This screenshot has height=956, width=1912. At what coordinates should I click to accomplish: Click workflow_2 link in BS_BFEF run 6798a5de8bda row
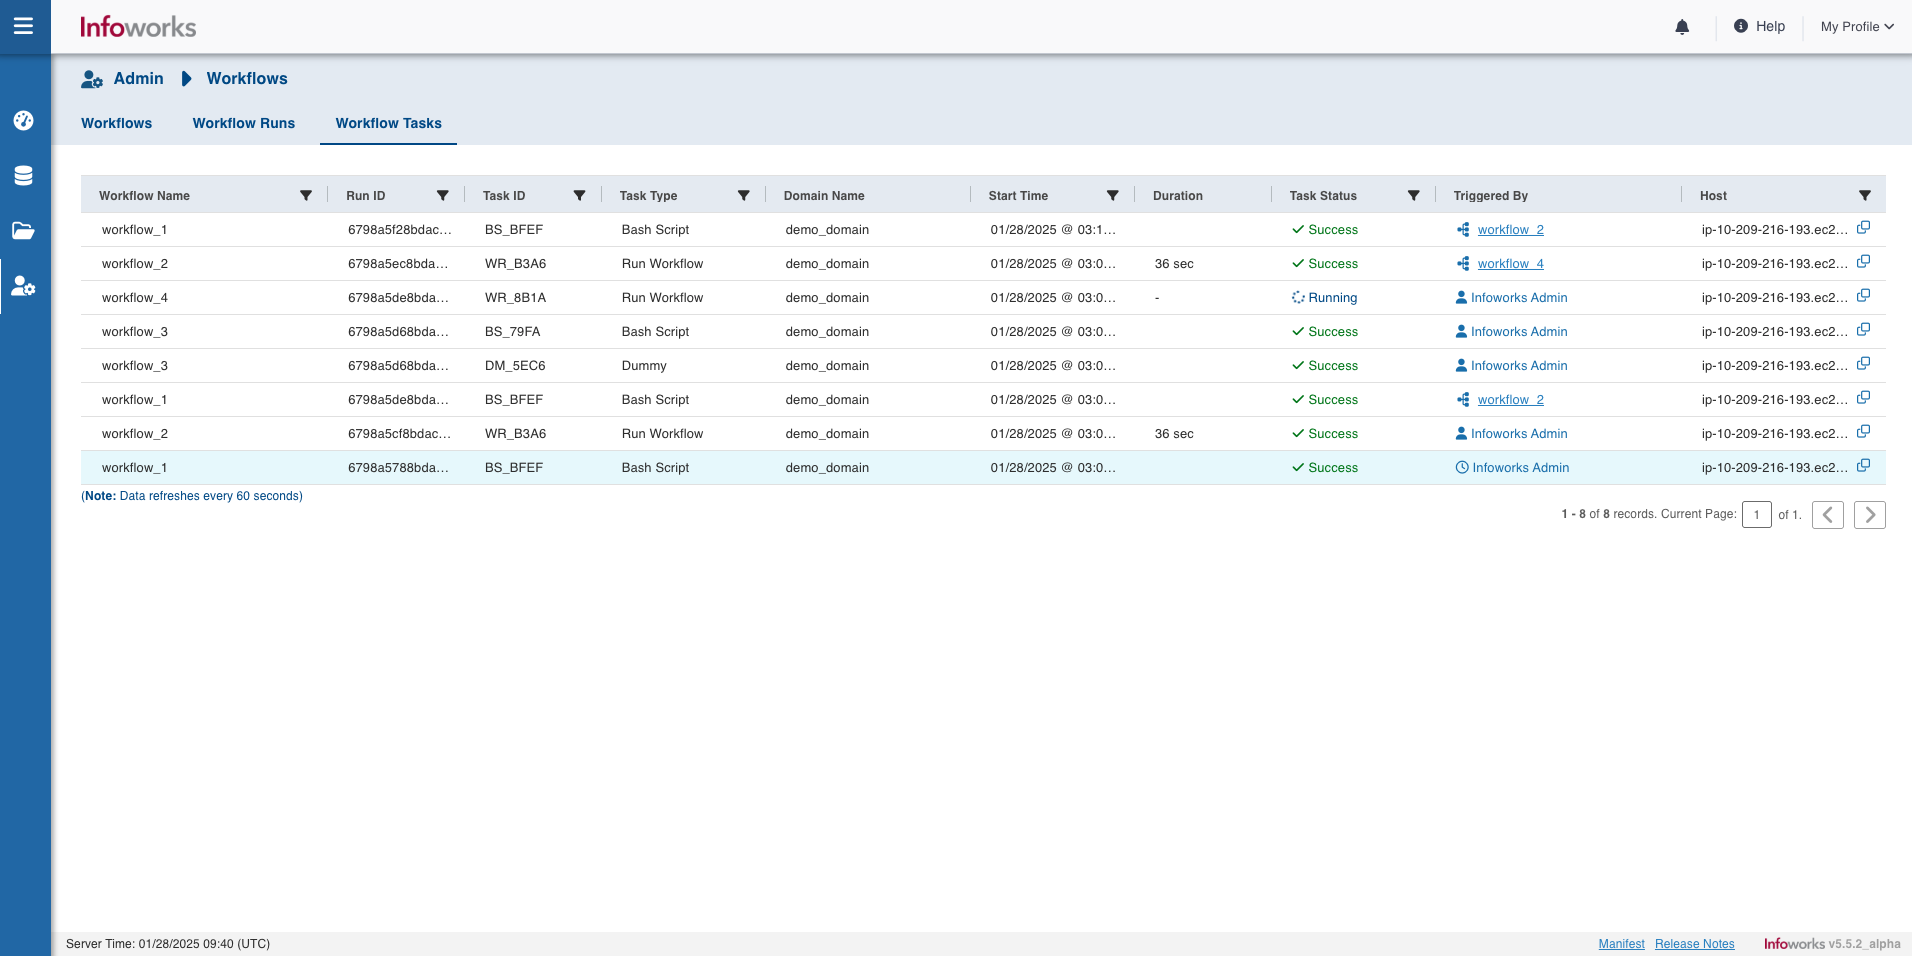pos(1511,400)
